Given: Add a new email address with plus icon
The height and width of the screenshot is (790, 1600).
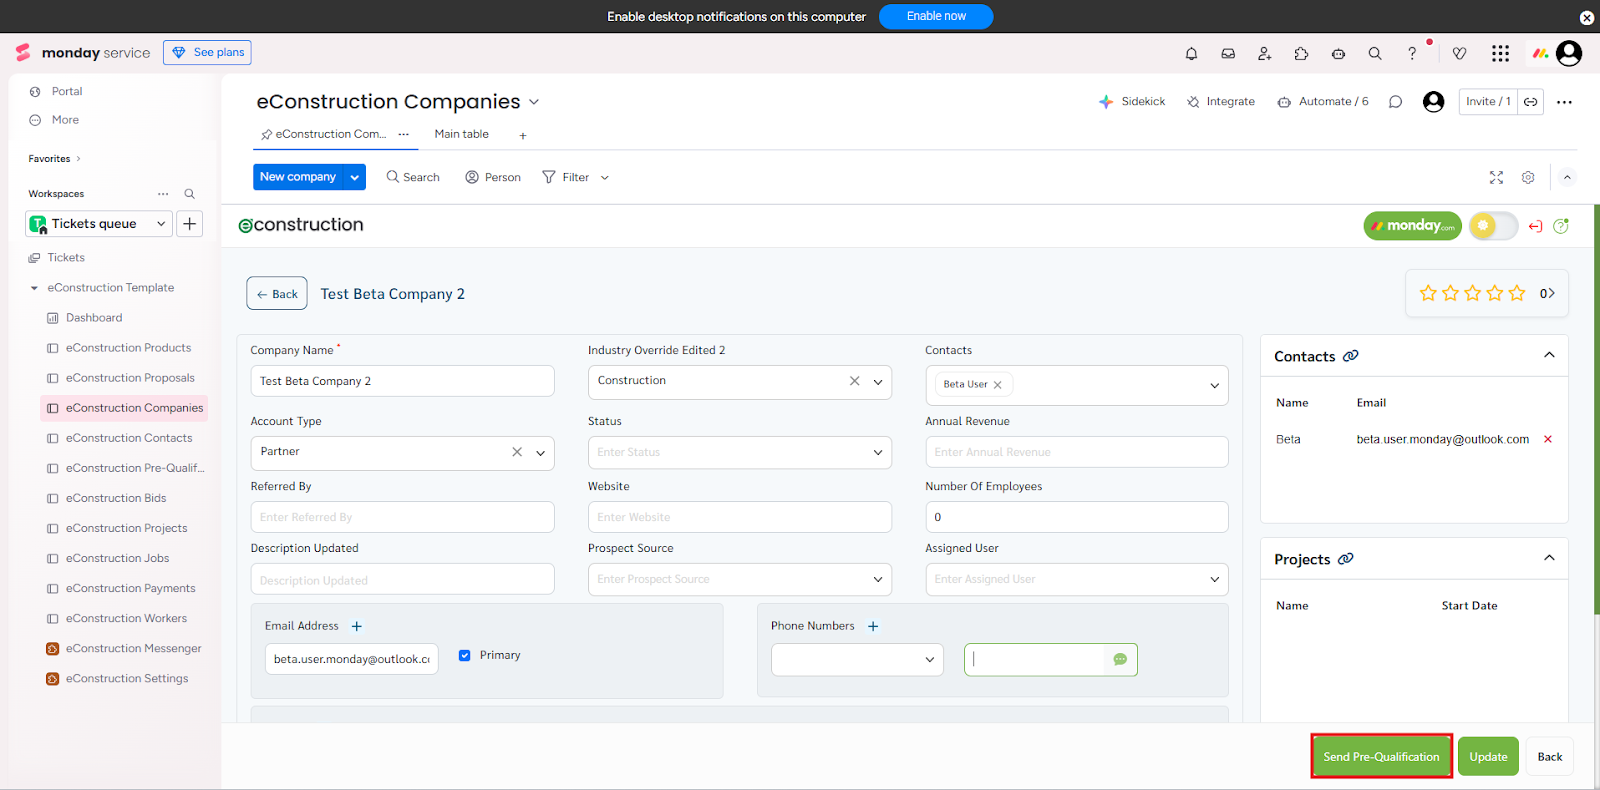Looking at the screenshot, I should (357, 627).
